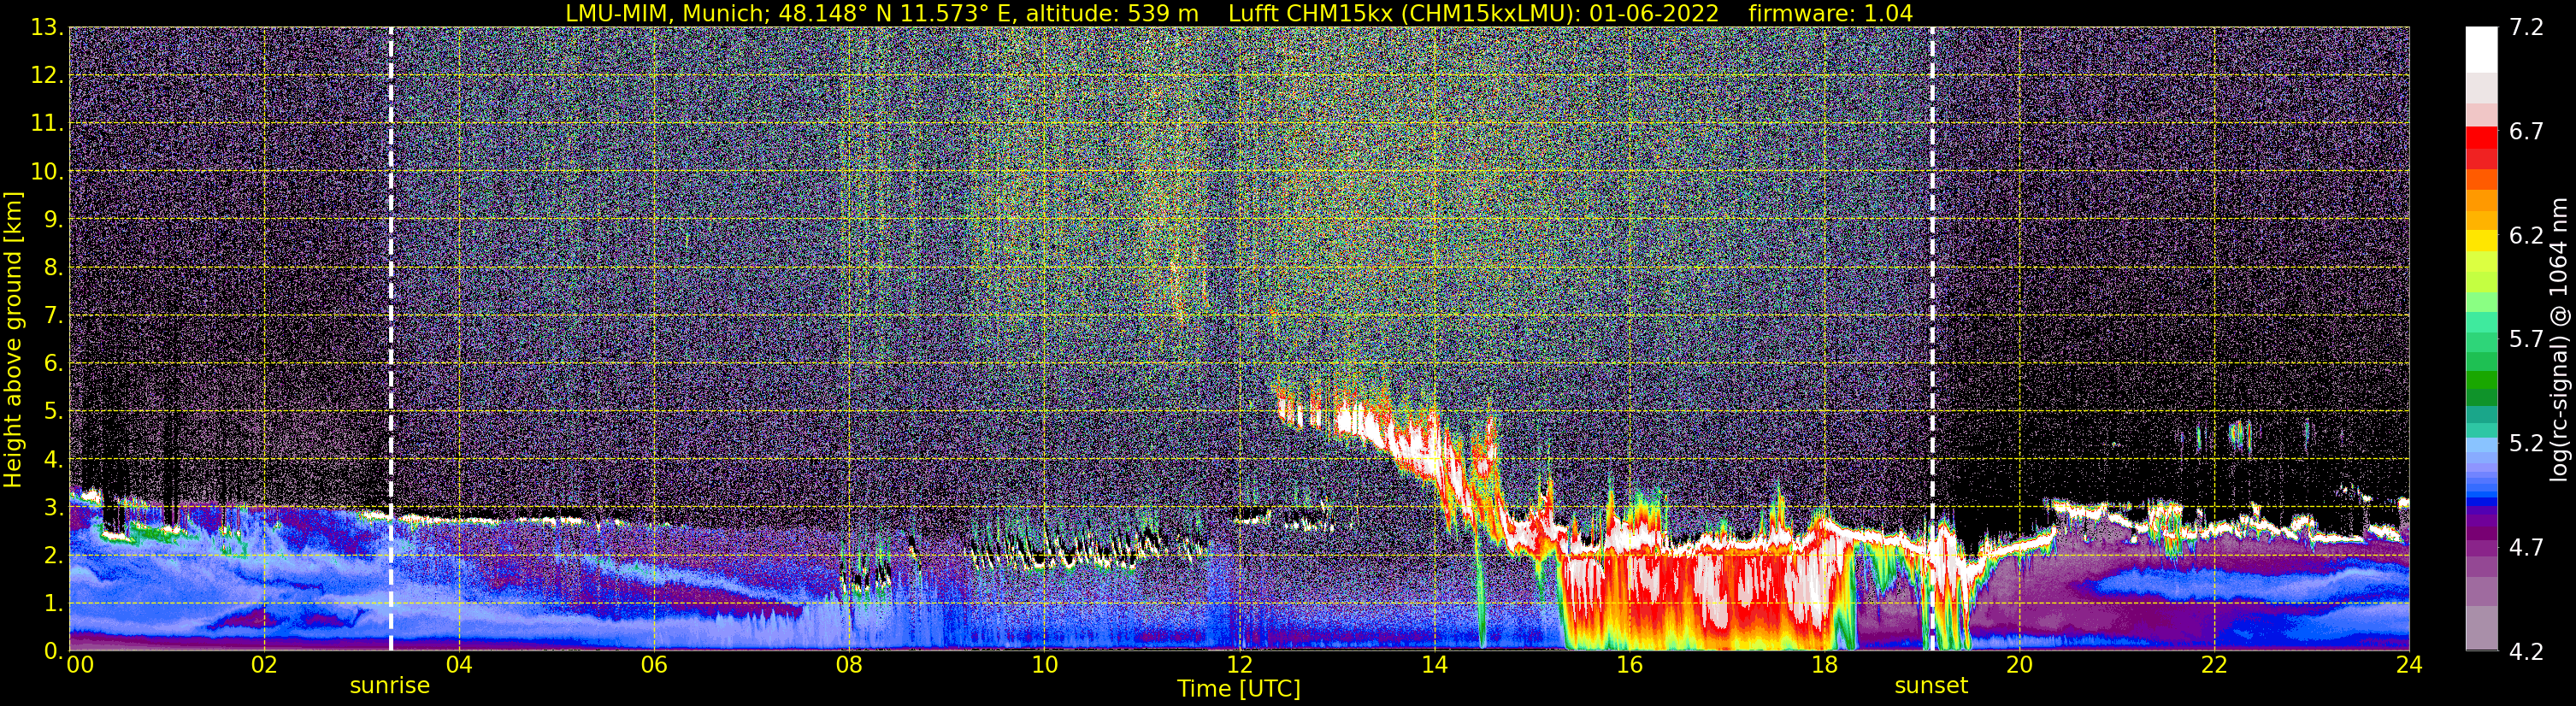Click the white dashed sunrise marker line
The width and height of the screenshot is (2576, 706).
391,338
